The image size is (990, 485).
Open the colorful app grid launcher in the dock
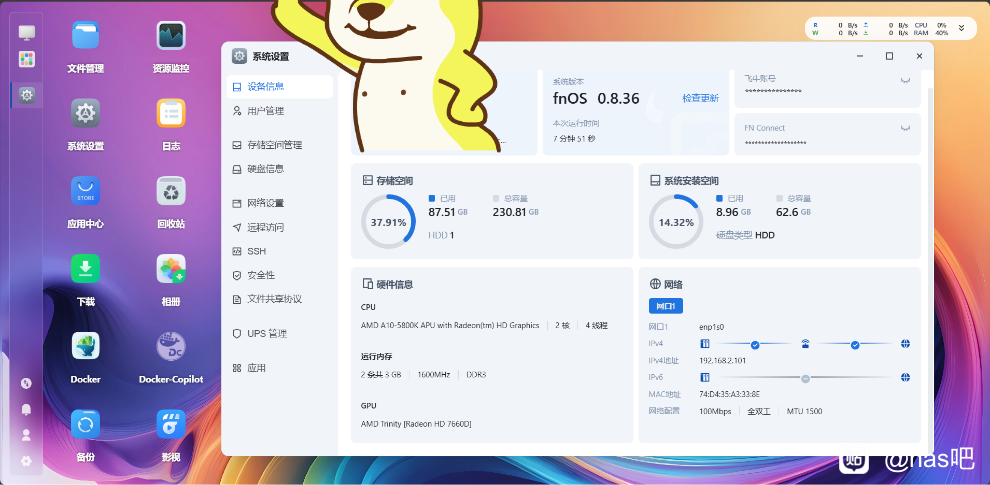tap(27, 59)
